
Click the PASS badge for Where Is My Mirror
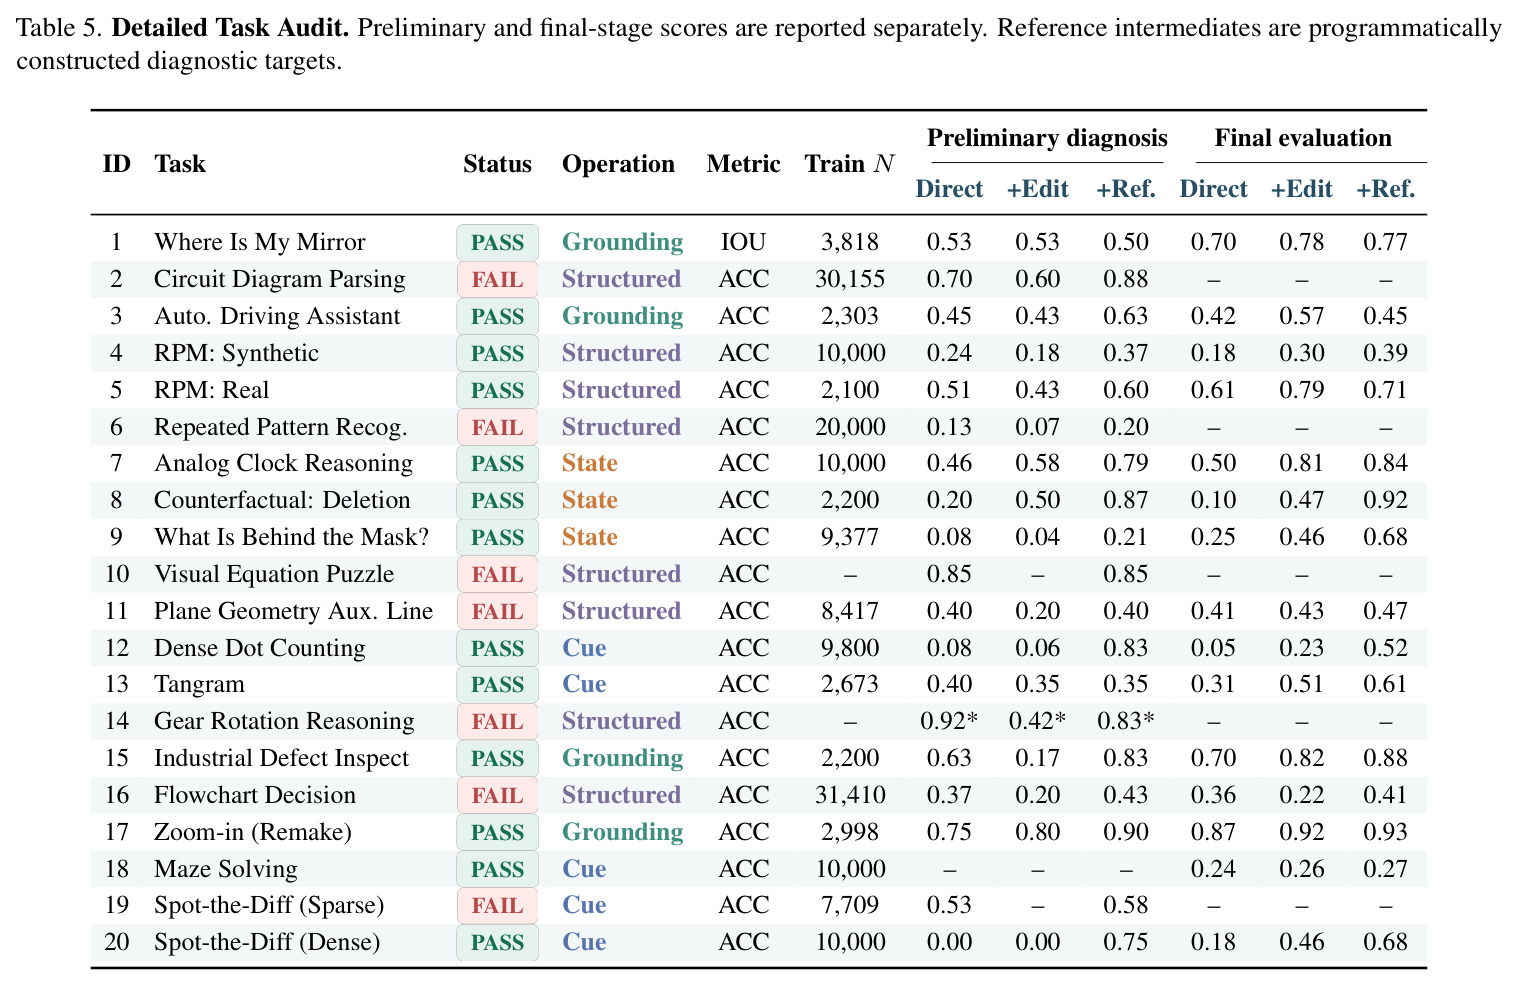tap(497, 243)
